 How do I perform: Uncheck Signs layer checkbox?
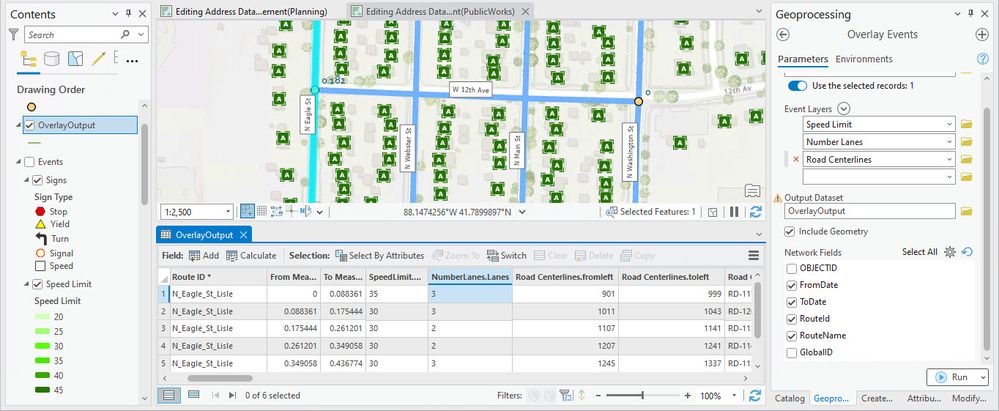[x=38, y=180]
